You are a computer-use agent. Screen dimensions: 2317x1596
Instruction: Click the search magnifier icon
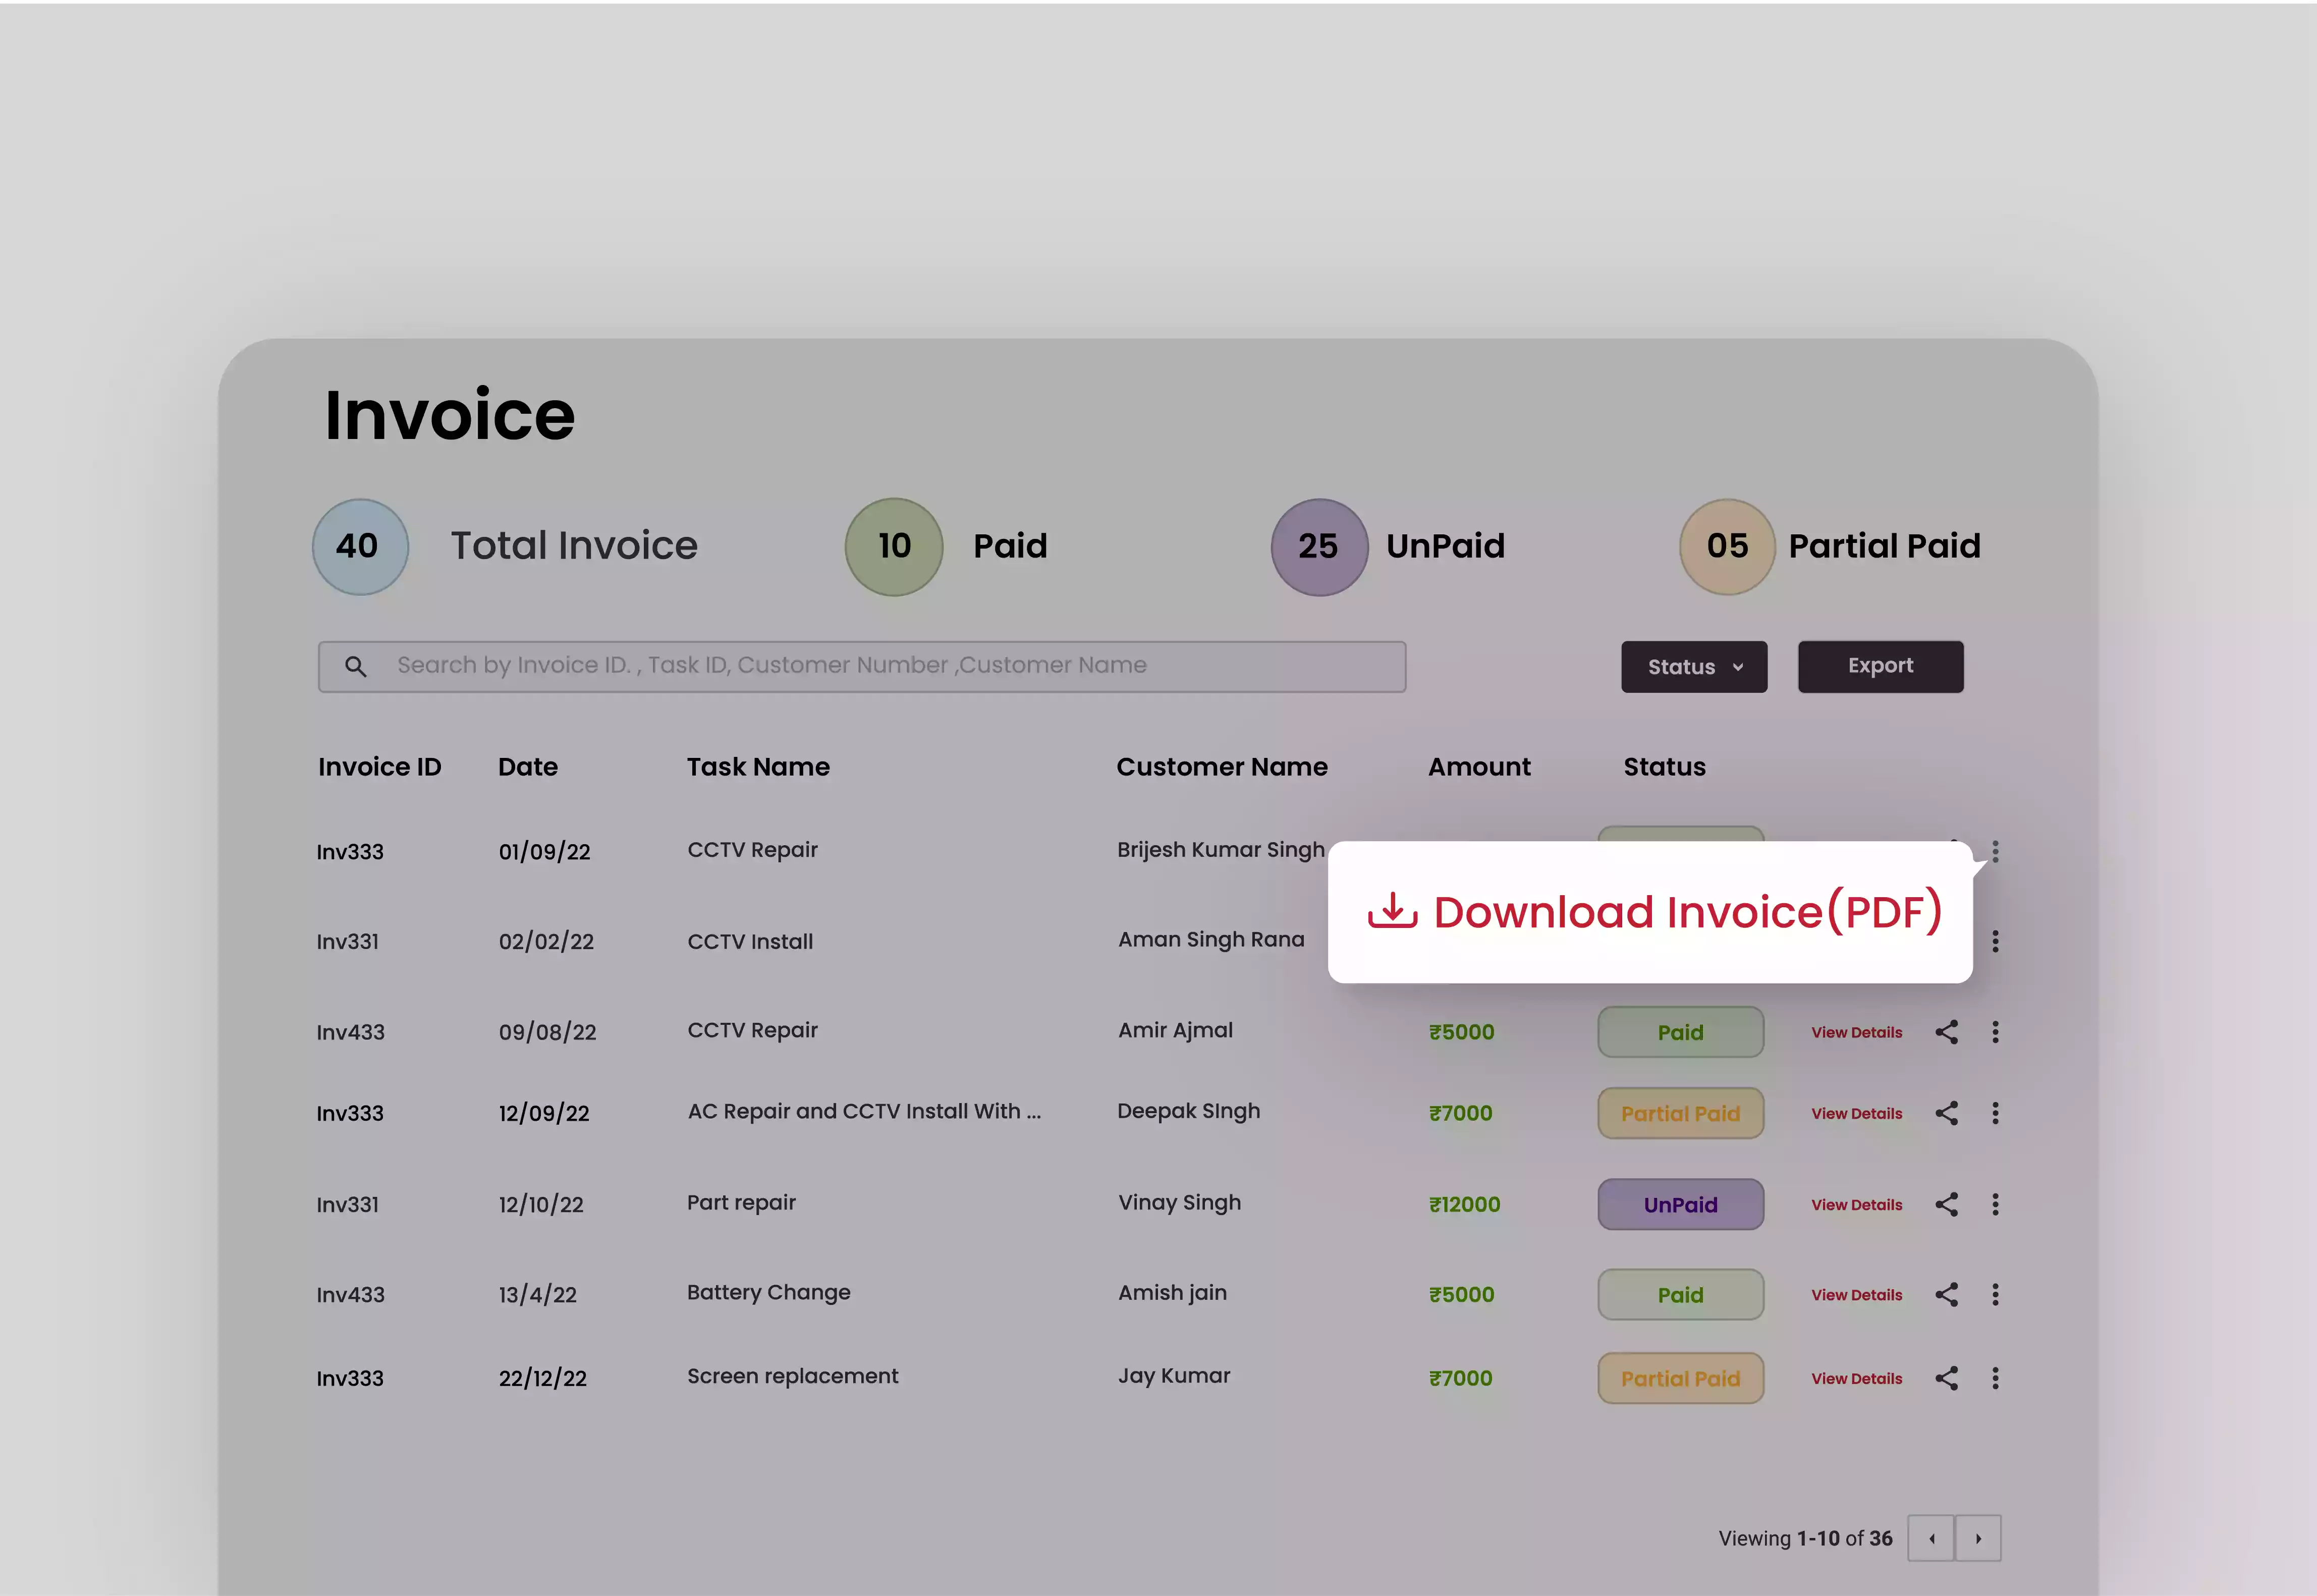tap(355, 666)
